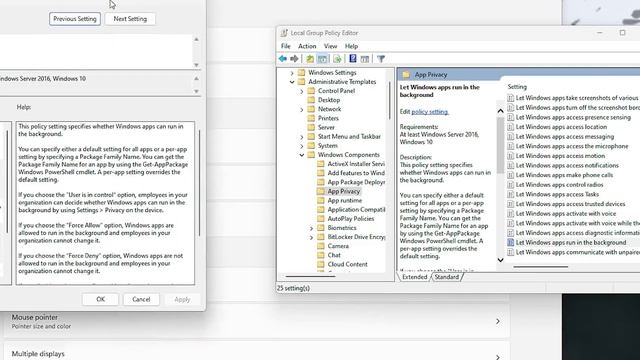Confirm the policy dialog with OK
Screen dimensions: 640x360
pos(100,299)
